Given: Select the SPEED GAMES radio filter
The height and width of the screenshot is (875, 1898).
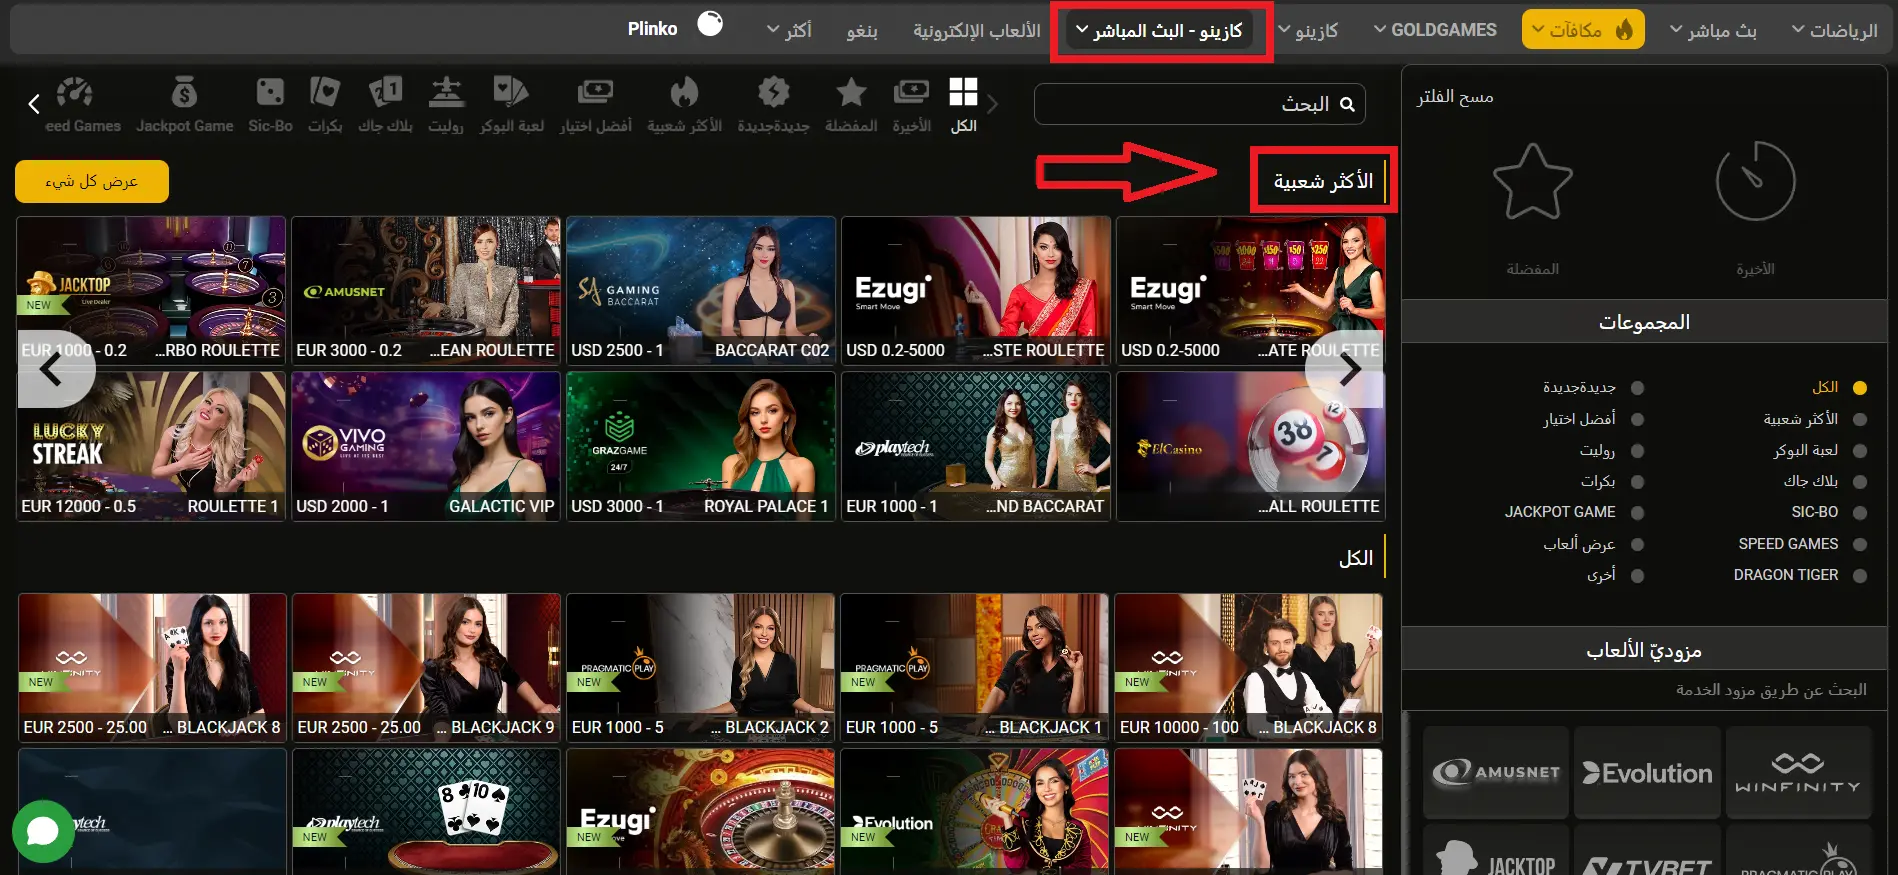Looking at the screenshot, I should [x=1859, y=545].
